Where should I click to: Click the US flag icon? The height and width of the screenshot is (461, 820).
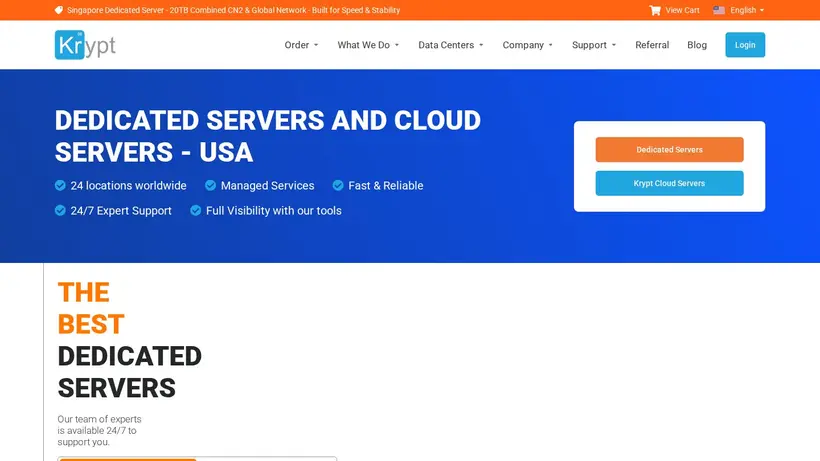(719, 10)
